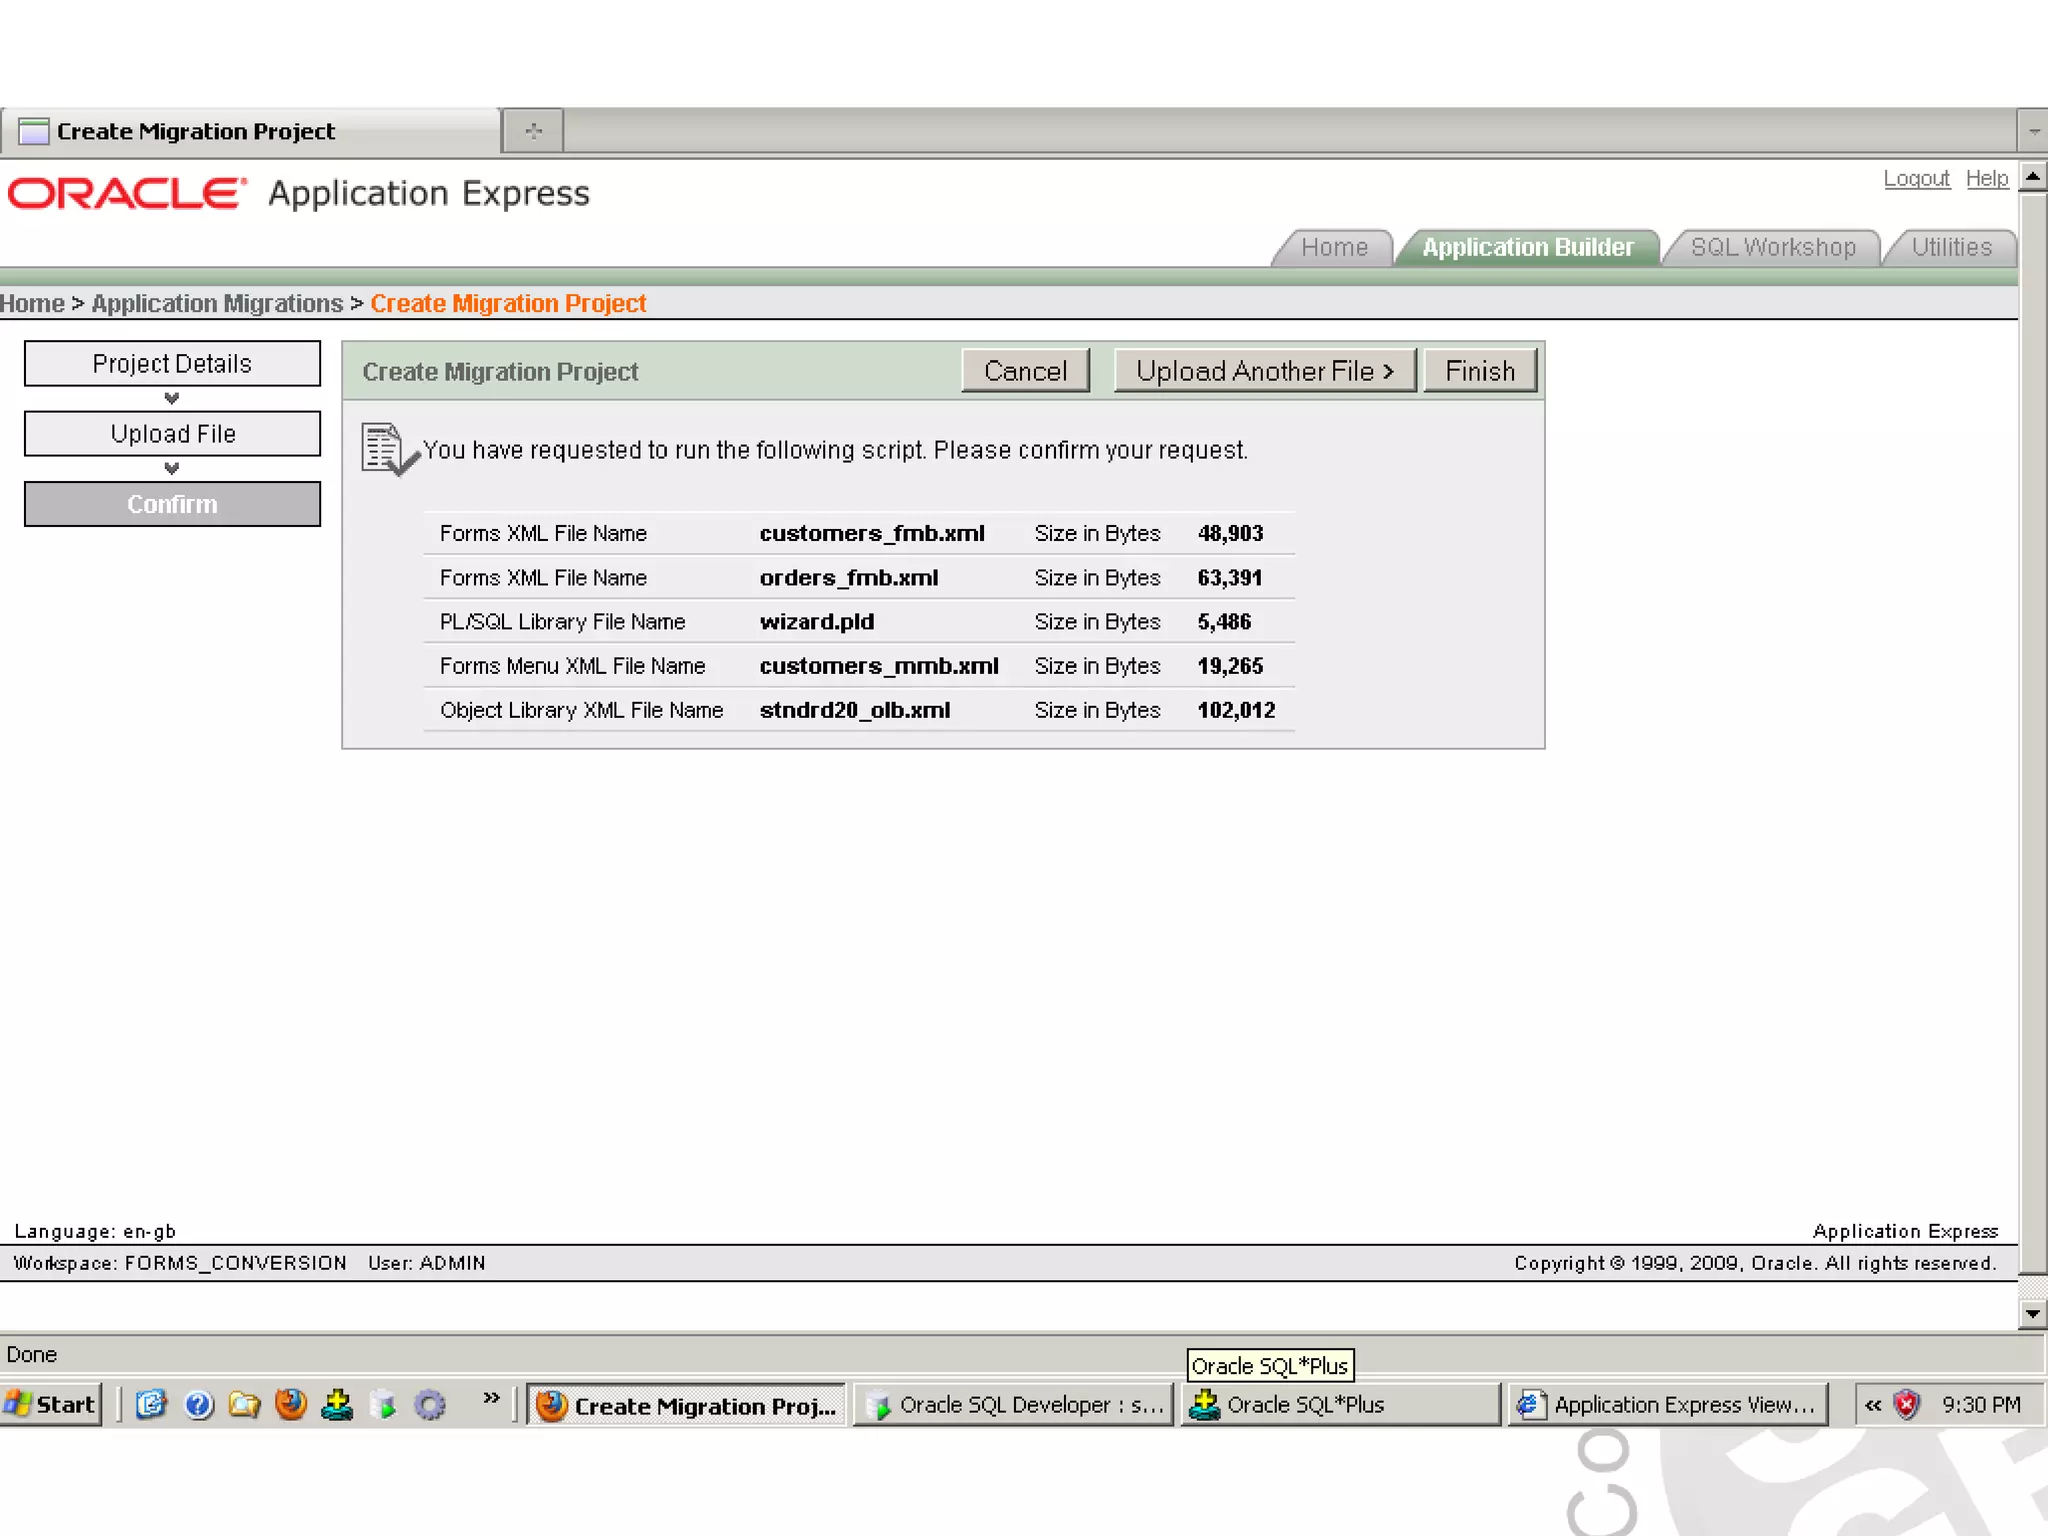Click the red shield tray icon

(1907, 1404)
